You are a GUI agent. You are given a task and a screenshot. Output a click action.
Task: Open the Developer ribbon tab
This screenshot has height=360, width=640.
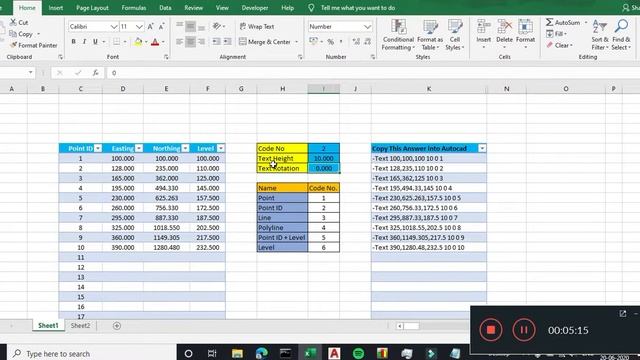click(x=255, y=8)
